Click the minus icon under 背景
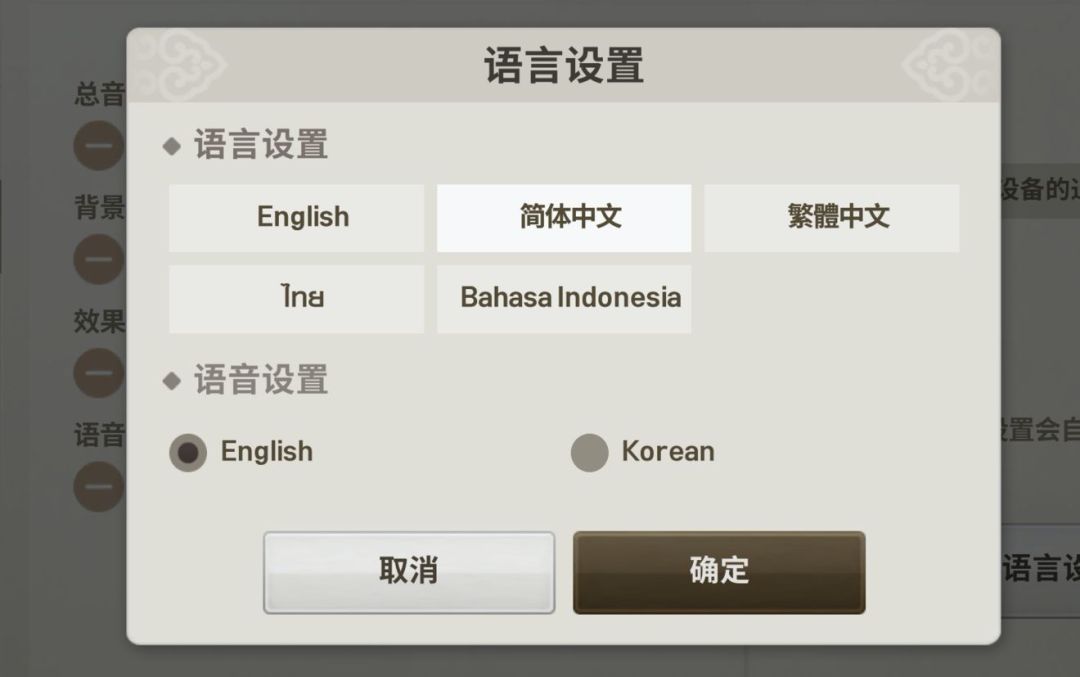The width and height of the screenshot is (1080, 677). coord(98,260)
